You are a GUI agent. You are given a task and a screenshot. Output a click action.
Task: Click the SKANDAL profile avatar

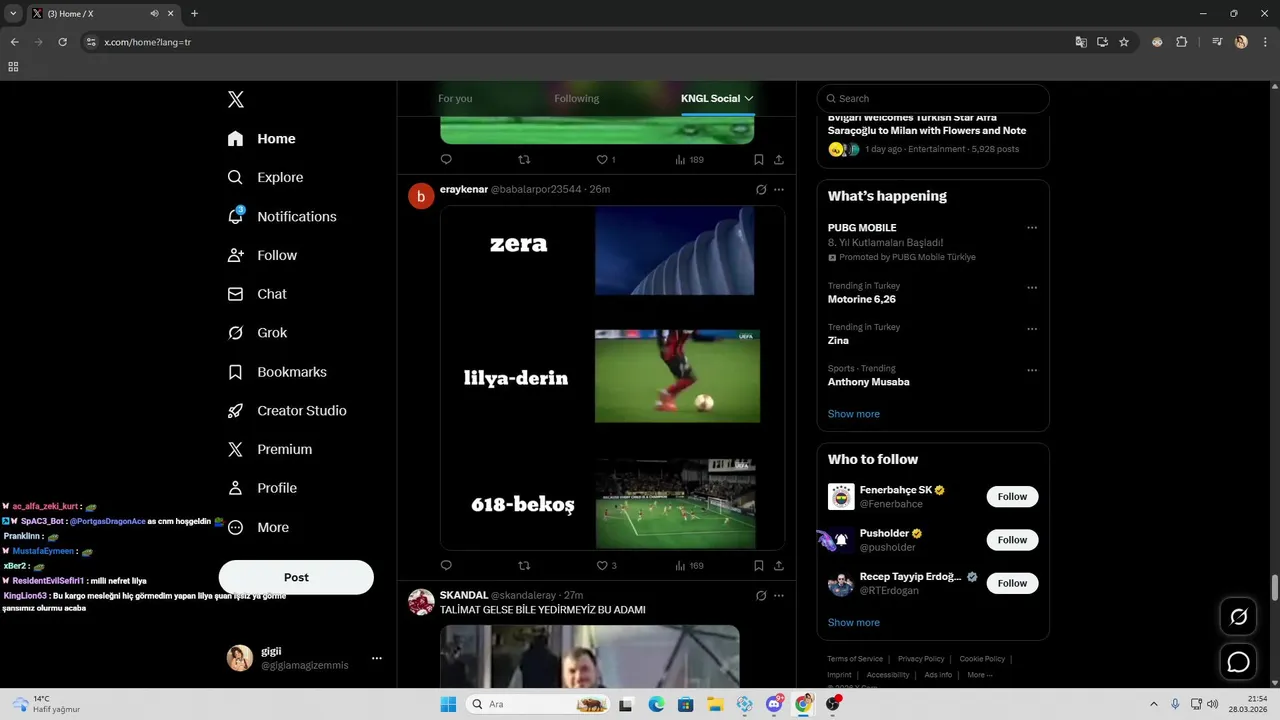click(x=421, y=602)
